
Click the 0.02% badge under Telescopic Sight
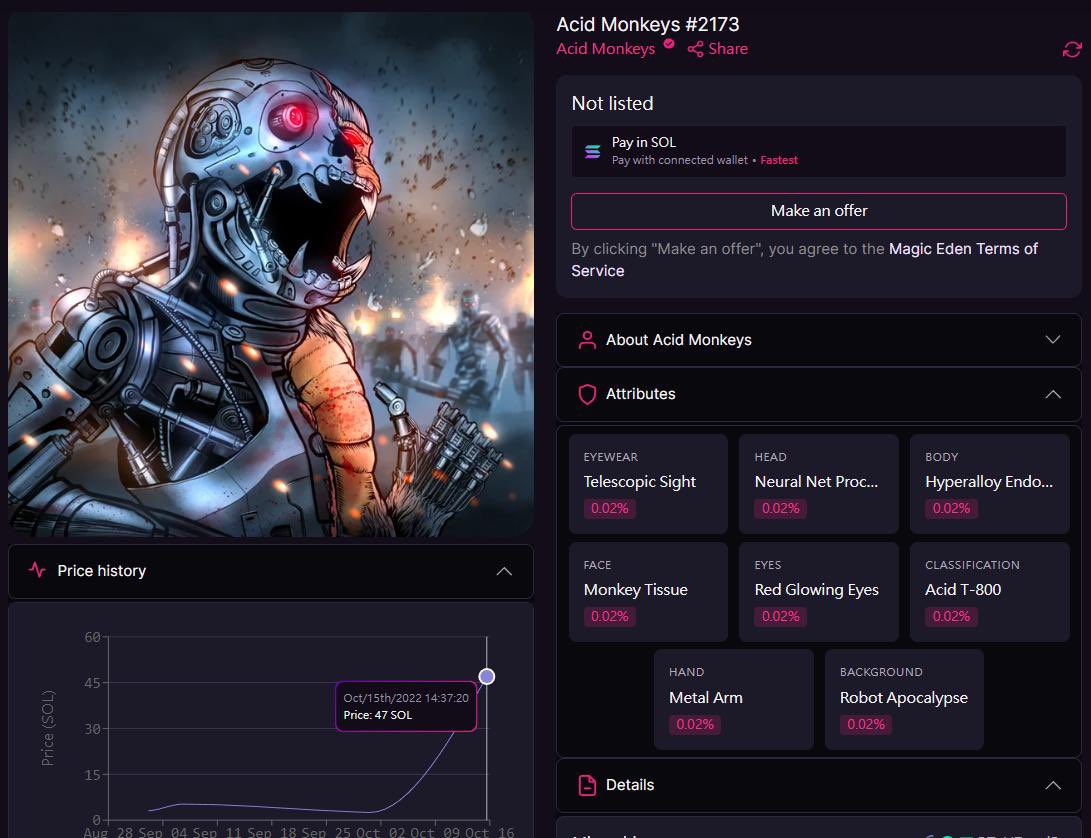[610, 508]
